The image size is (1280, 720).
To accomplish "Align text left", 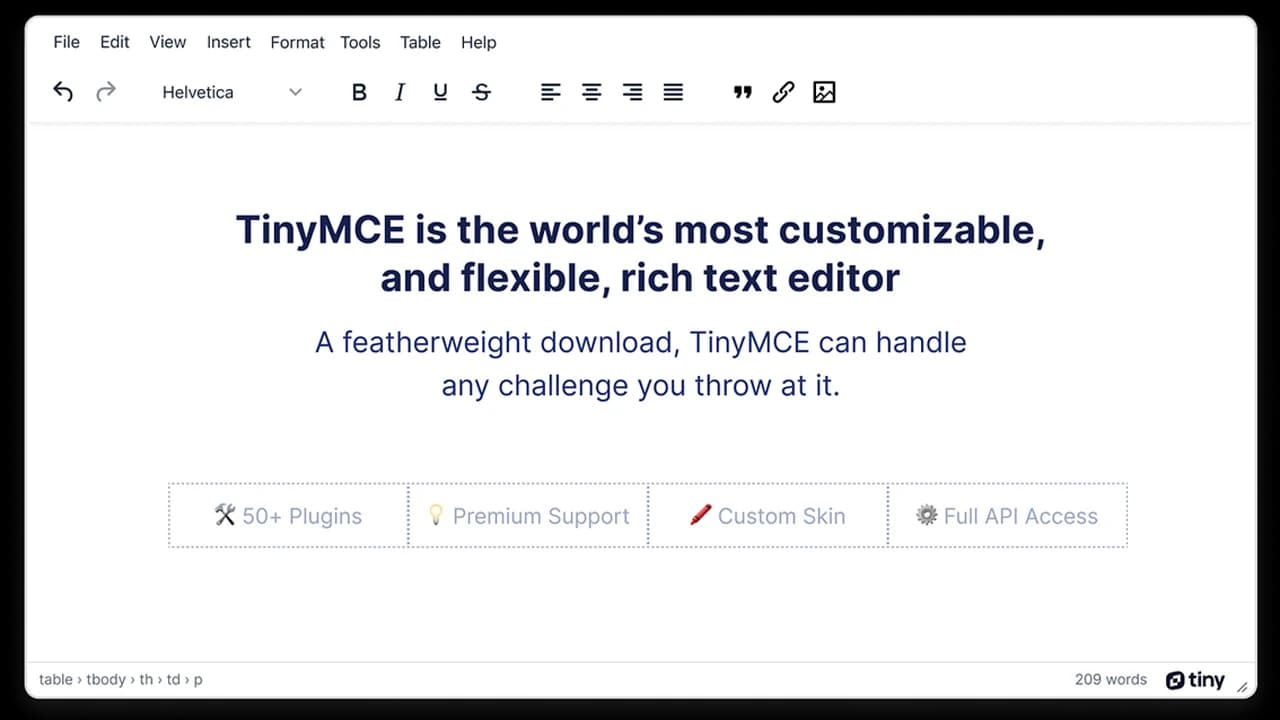I will click(x=551, y=92).
